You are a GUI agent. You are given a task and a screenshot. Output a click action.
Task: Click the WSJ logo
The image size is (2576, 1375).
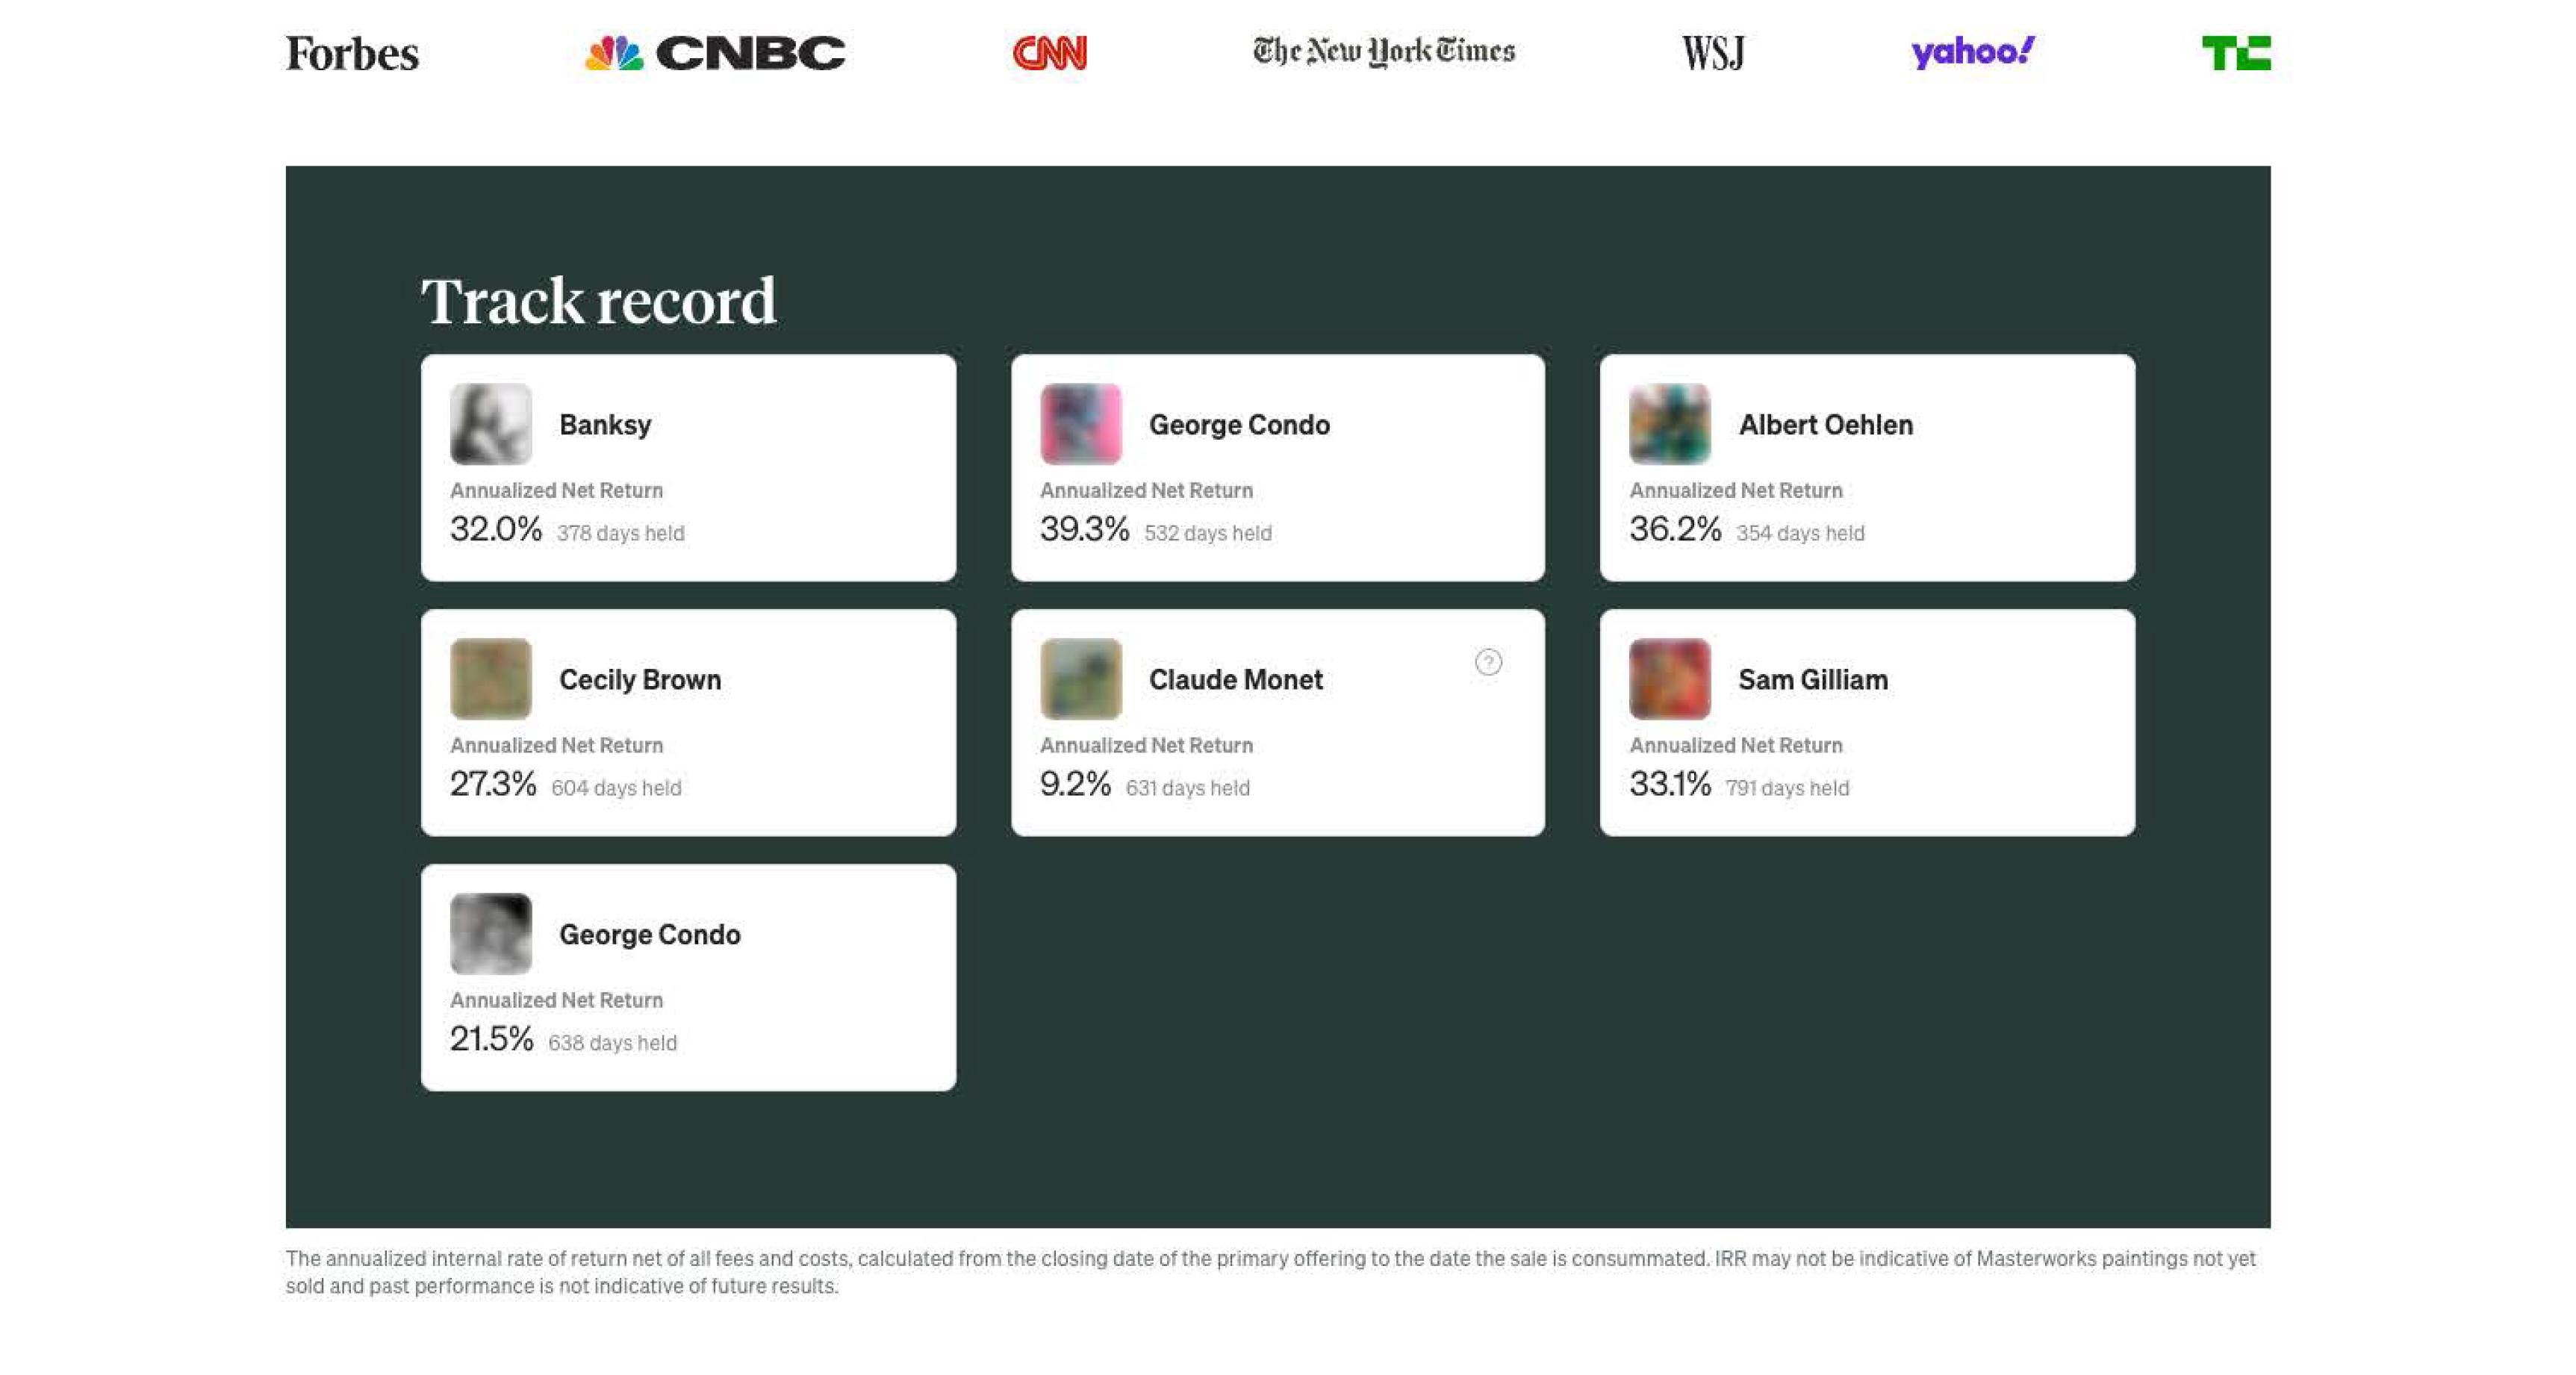tap(1712, 53)
